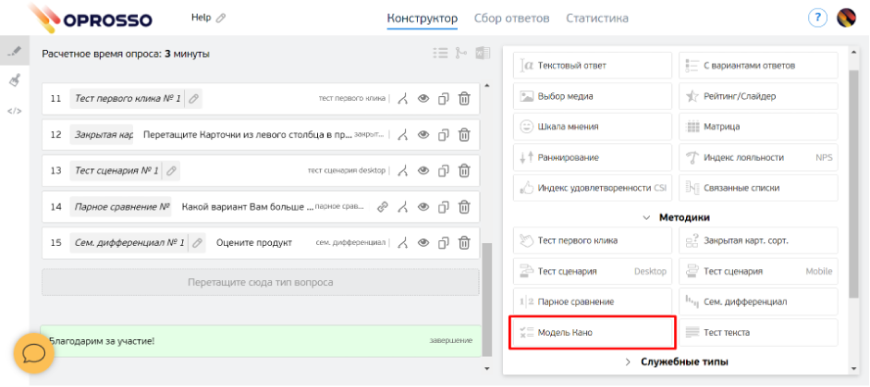Select Текстовый ответ question type
The height and width of the screenshot is (387, 870).
coord(593,66)
